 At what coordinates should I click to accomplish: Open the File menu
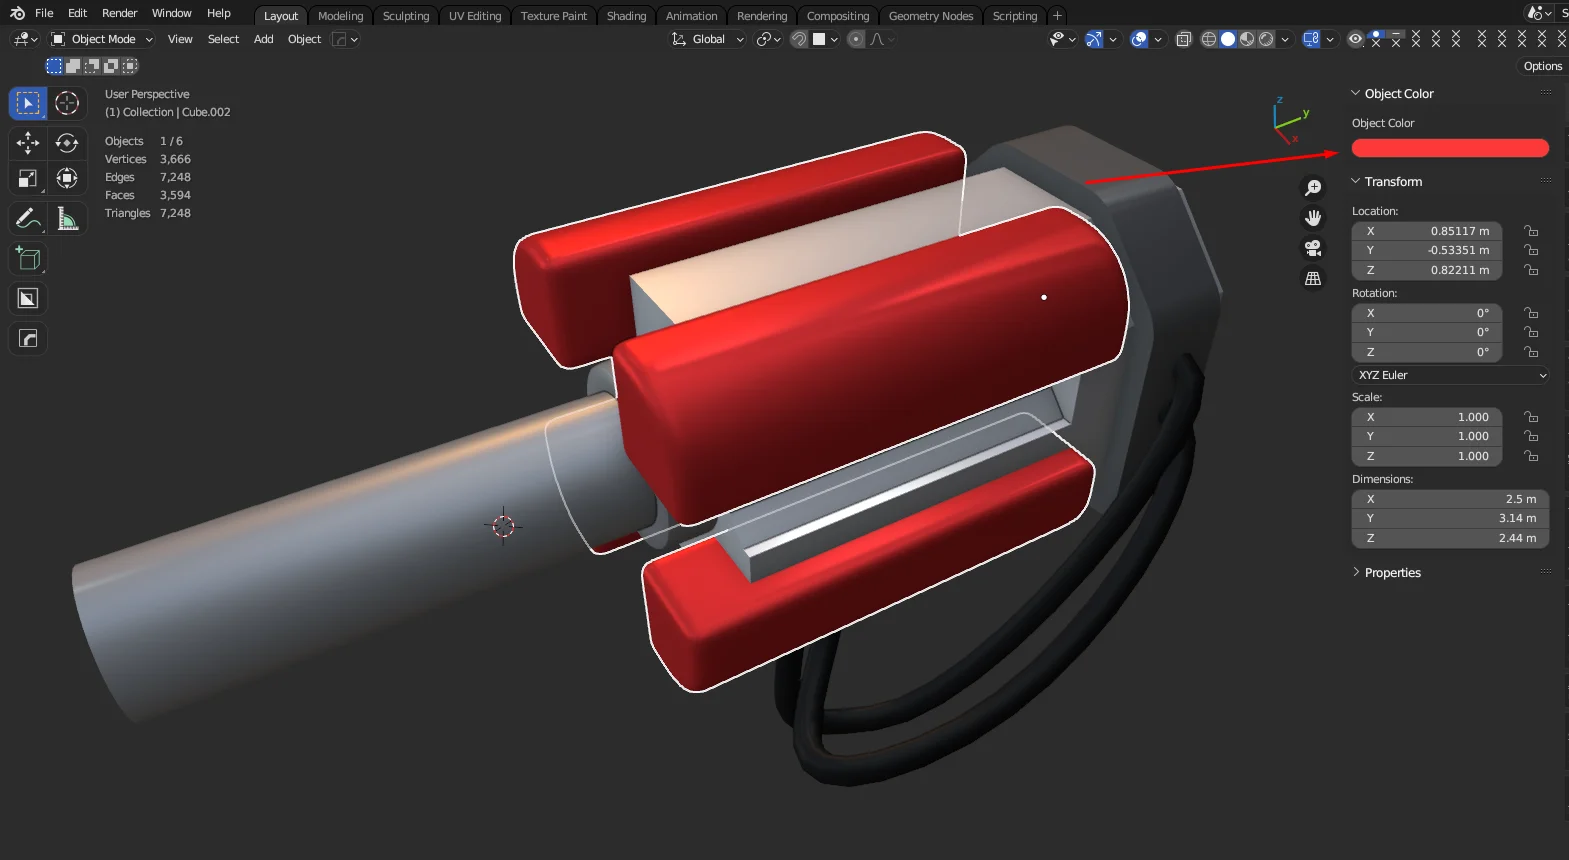pyautogui.click(x=44, y=13)
